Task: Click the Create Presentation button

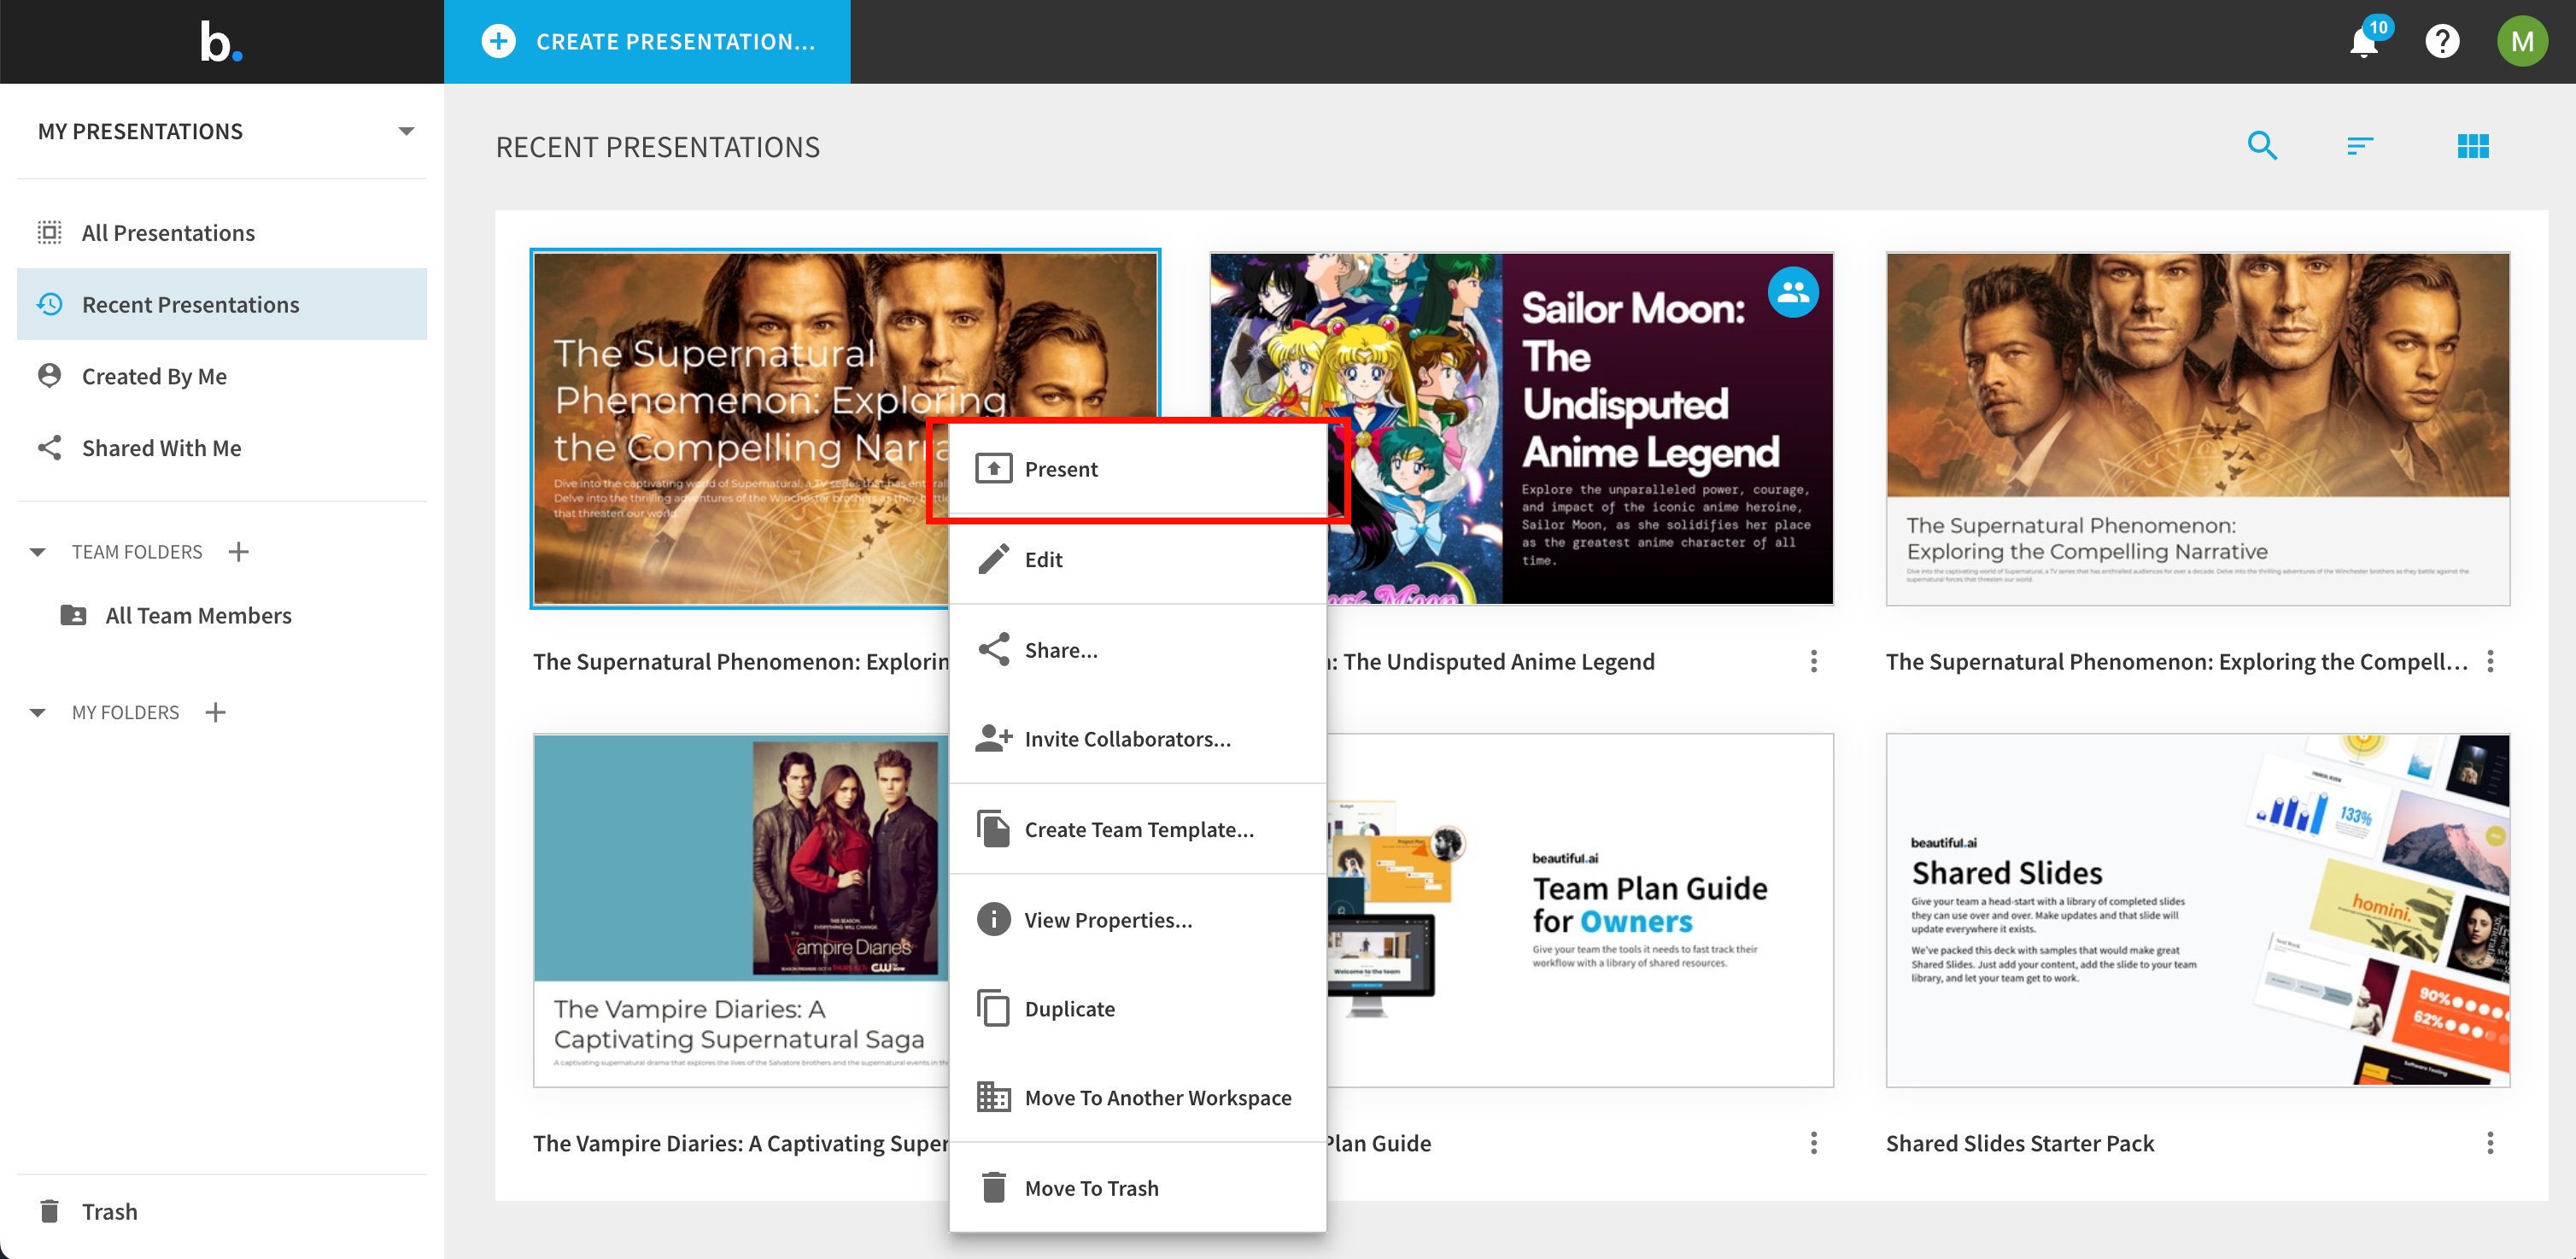Action: coord(647,42)
